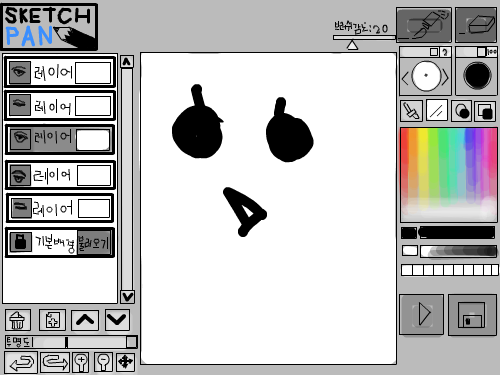Increase brush size with the right angle bracket

click(x=446, y=78)
